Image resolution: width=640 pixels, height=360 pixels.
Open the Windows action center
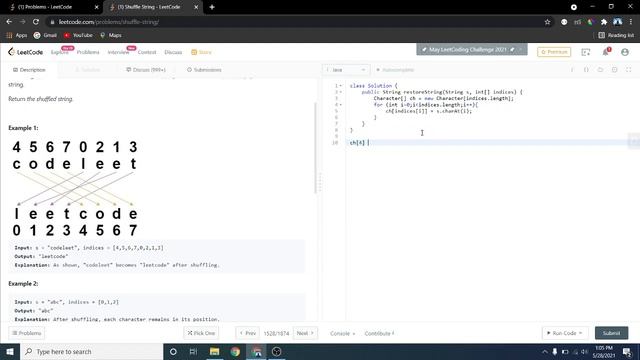tap(627, 351)
